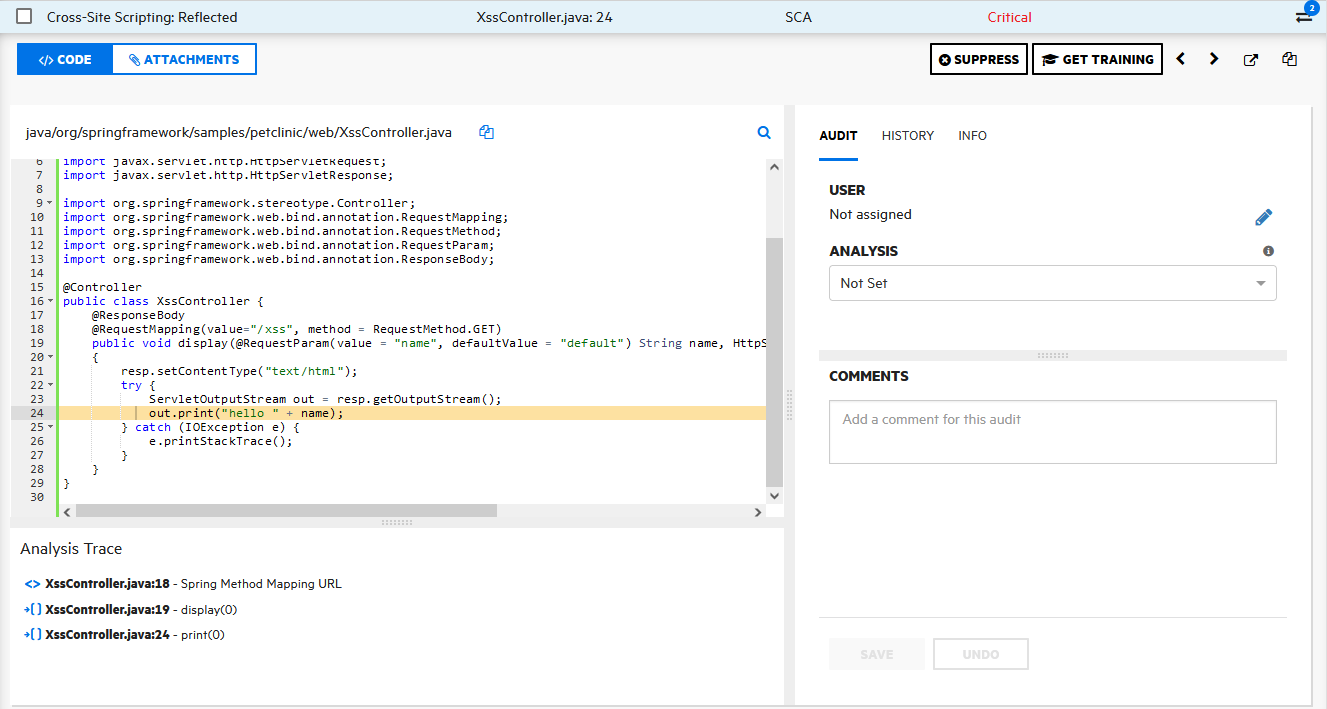This screenshot has height=709, width=1327.
Task: Click the edit user pencil icon
Action: coord(1263,217)
